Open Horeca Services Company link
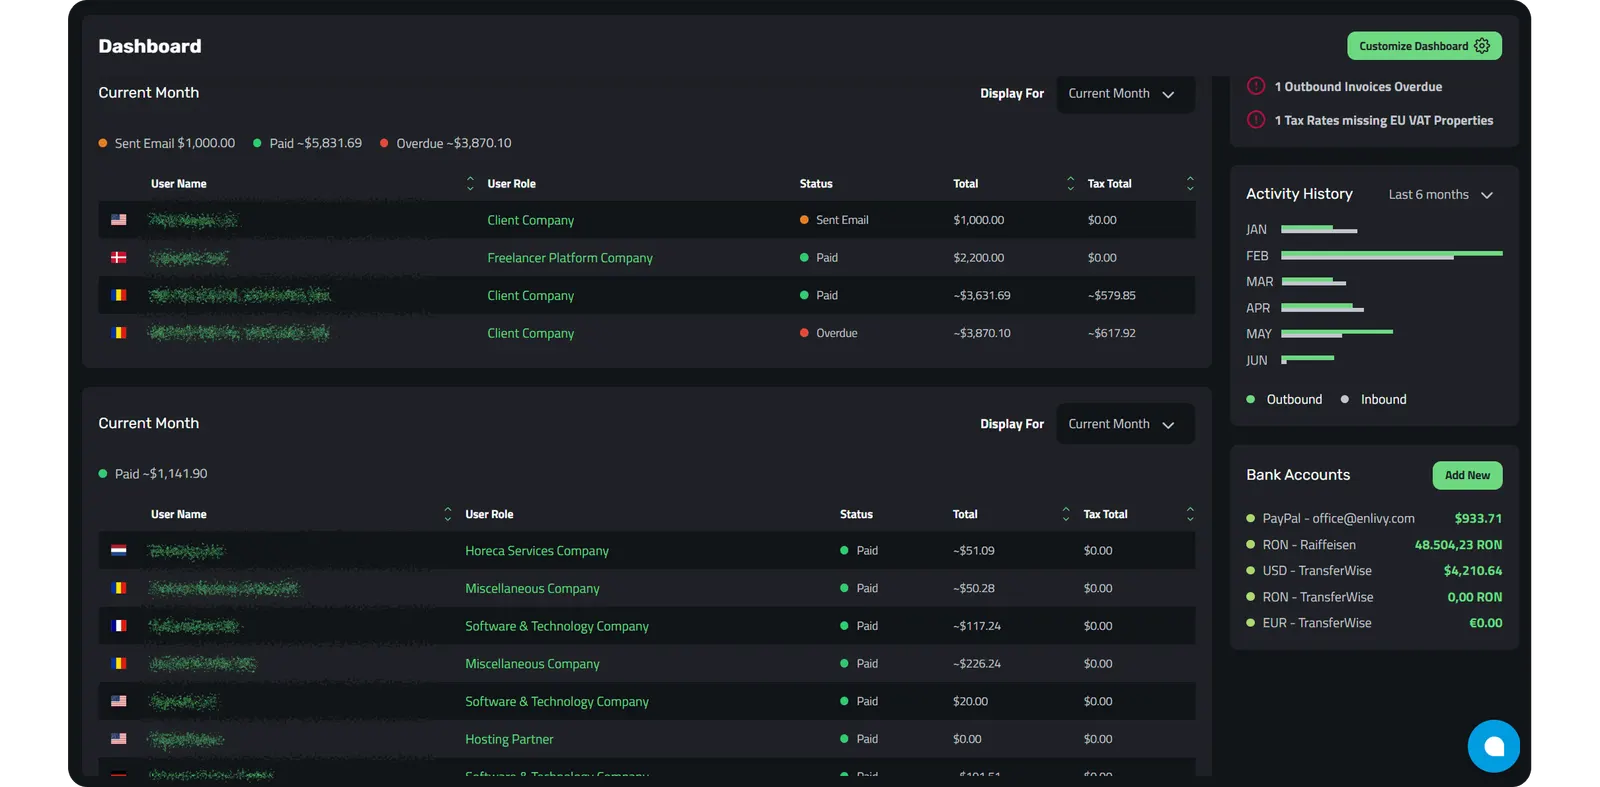1600x787 pixels. point(537,551)
